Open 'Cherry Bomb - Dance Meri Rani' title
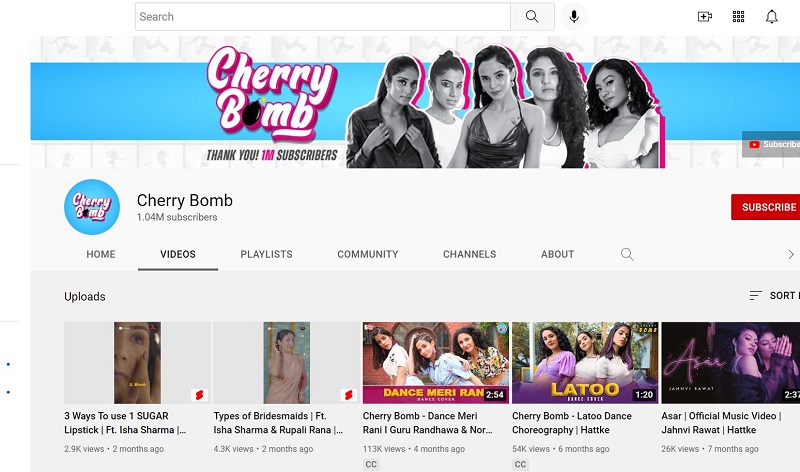This screenshot has width=800, height=472. 428,423
